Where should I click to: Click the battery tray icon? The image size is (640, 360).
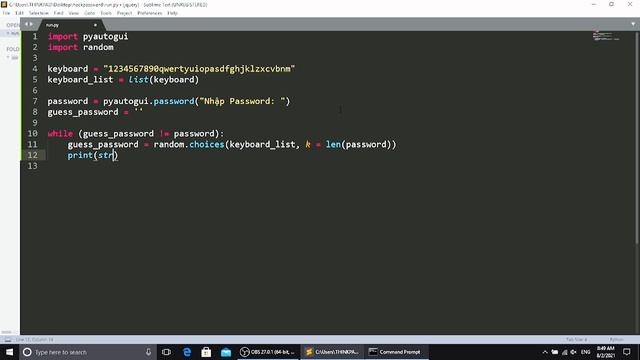tap(555, 352)
